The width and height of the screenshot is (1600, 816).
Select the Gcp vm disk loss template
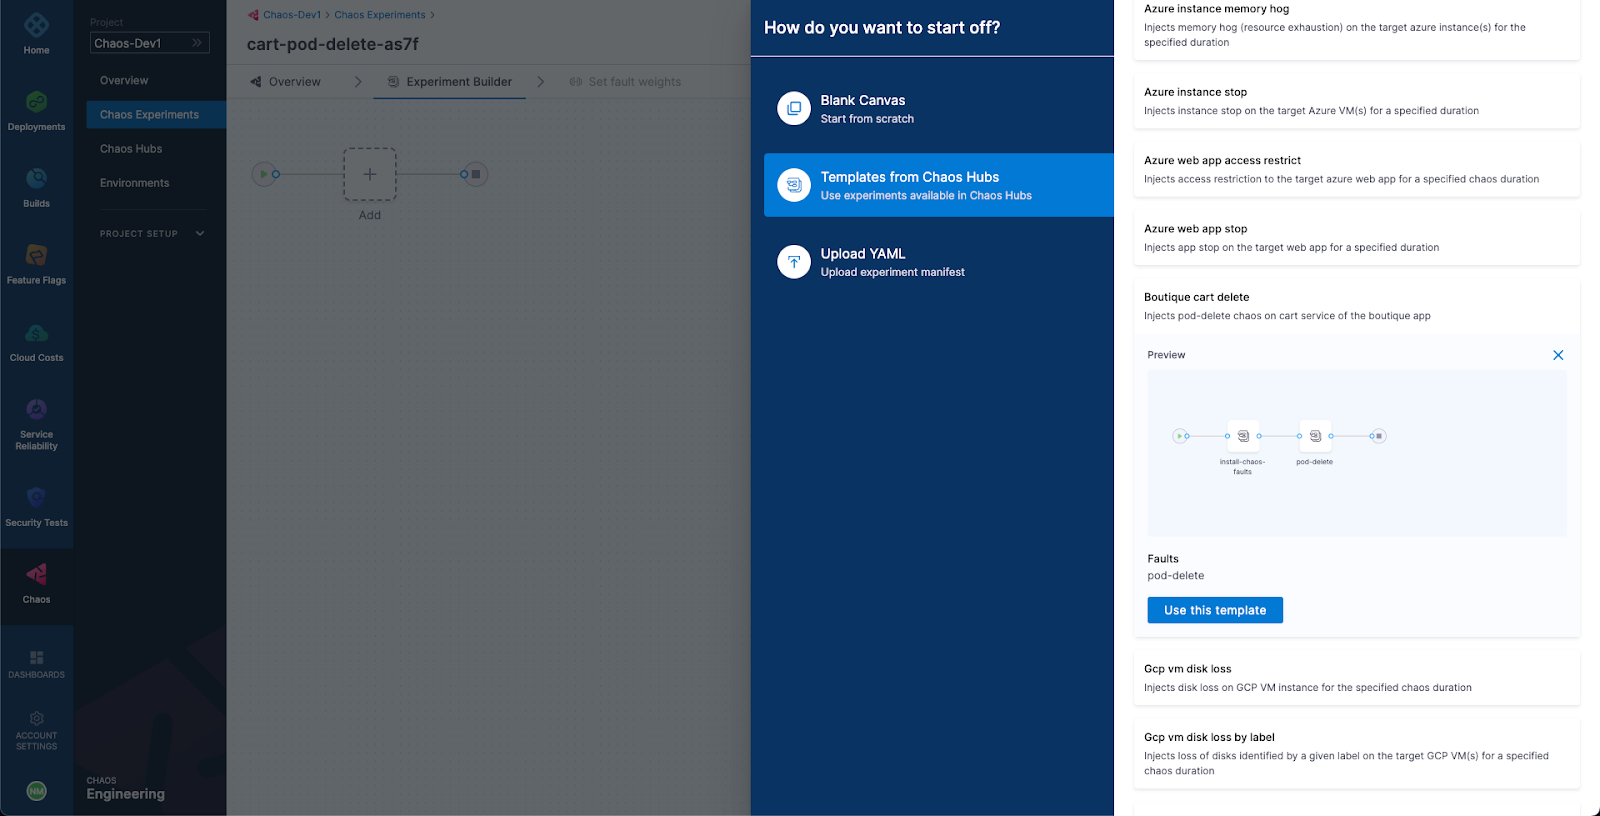(x=1357, y=678)
